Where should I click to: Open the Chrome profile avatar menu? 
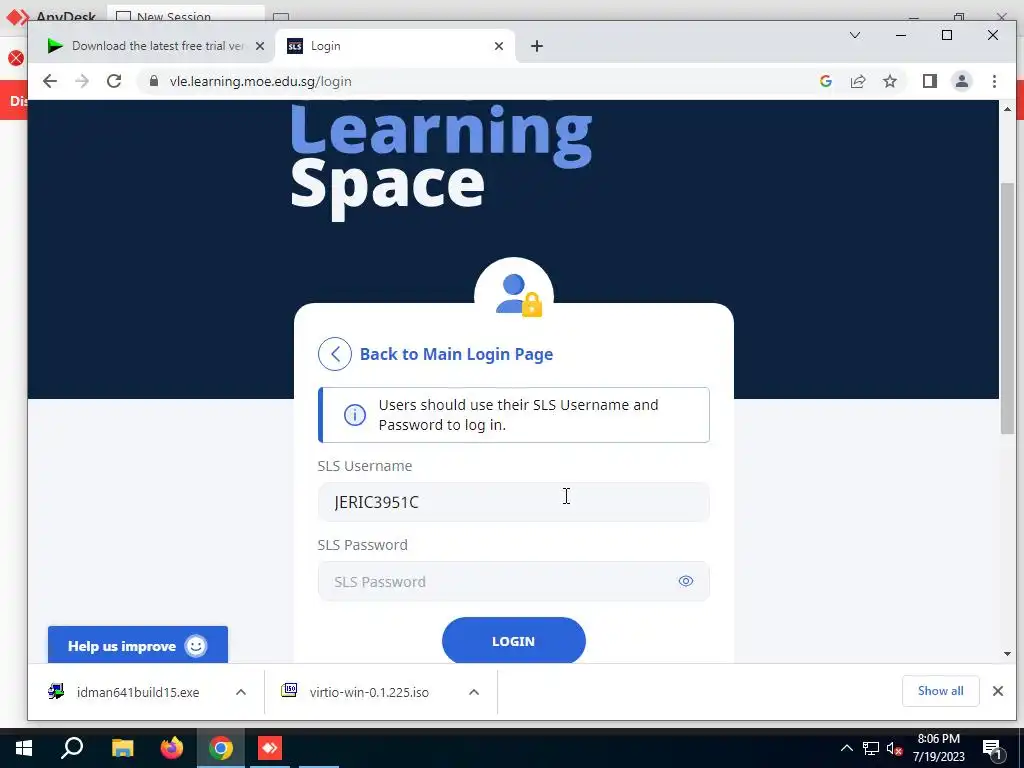[x=961, y=81]
